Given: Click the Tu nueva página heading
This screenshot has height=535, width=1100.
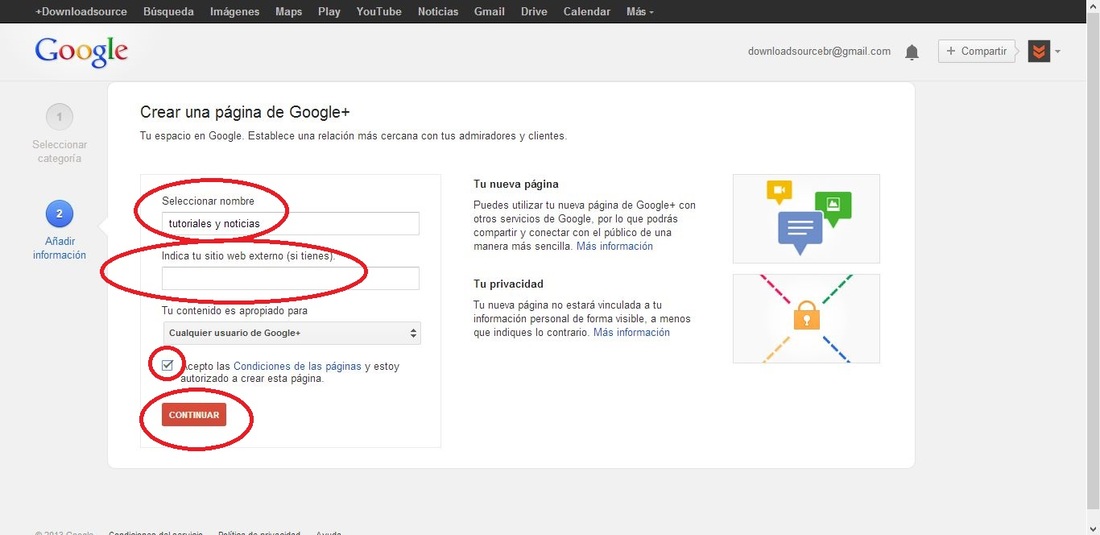Looking at the screenshot, I should 516,184.
